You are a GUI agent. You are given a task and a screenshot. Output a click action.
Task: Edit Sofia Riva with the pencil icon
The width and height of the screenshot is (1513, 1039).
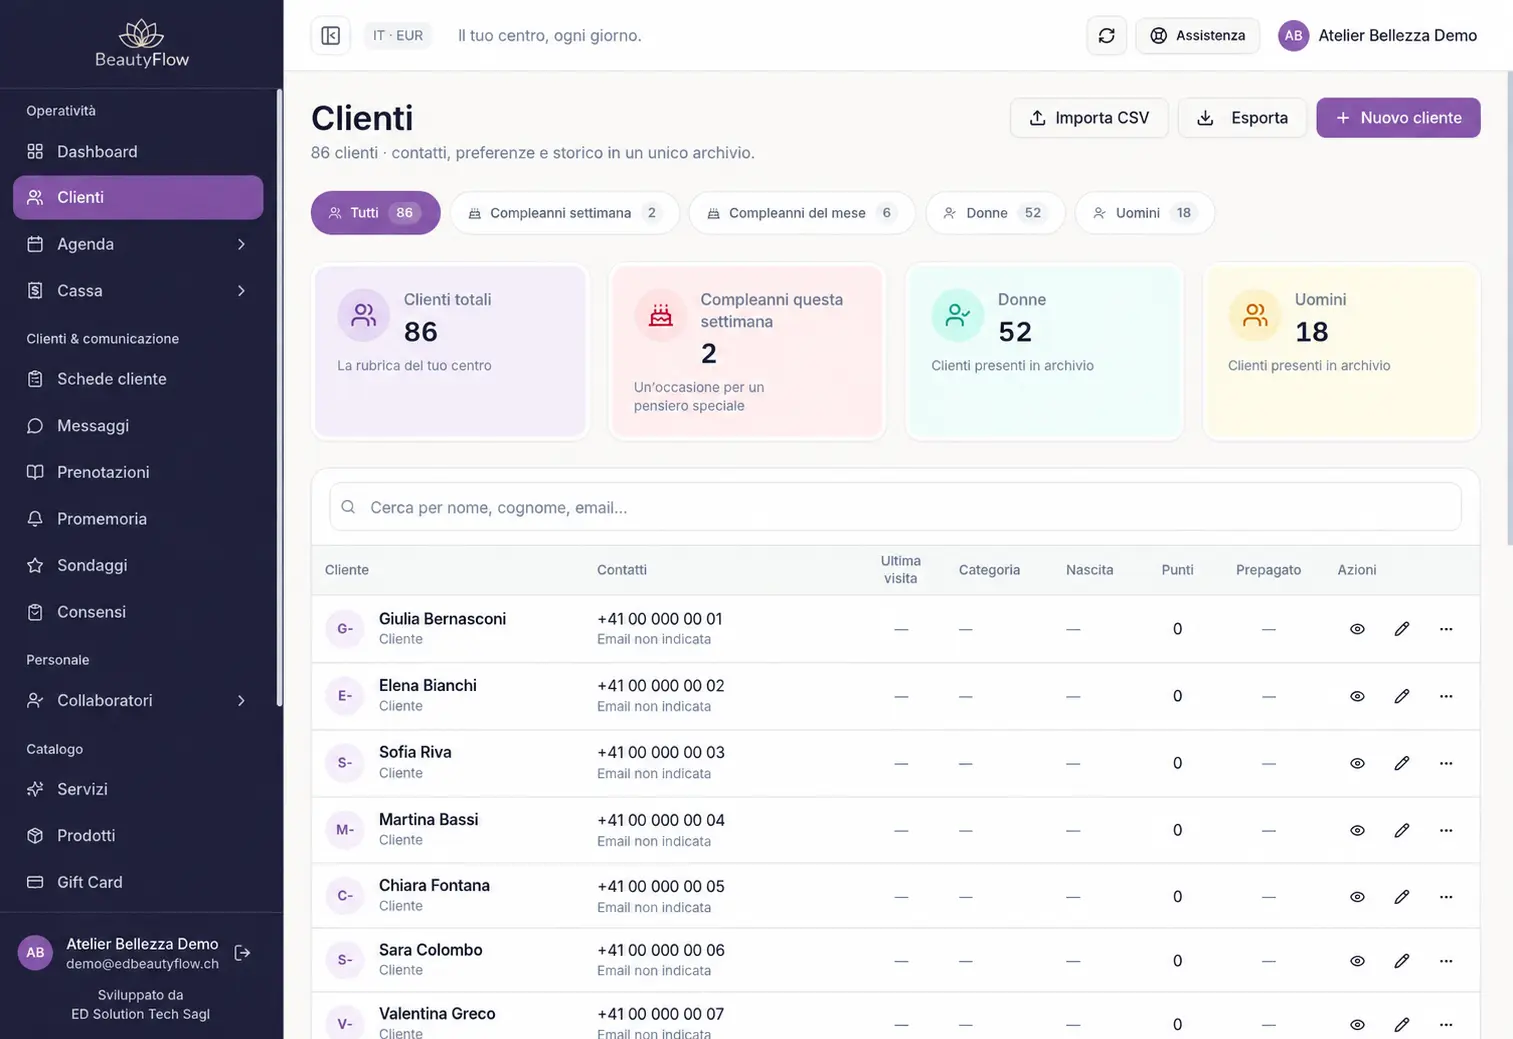click(1402, 763)
